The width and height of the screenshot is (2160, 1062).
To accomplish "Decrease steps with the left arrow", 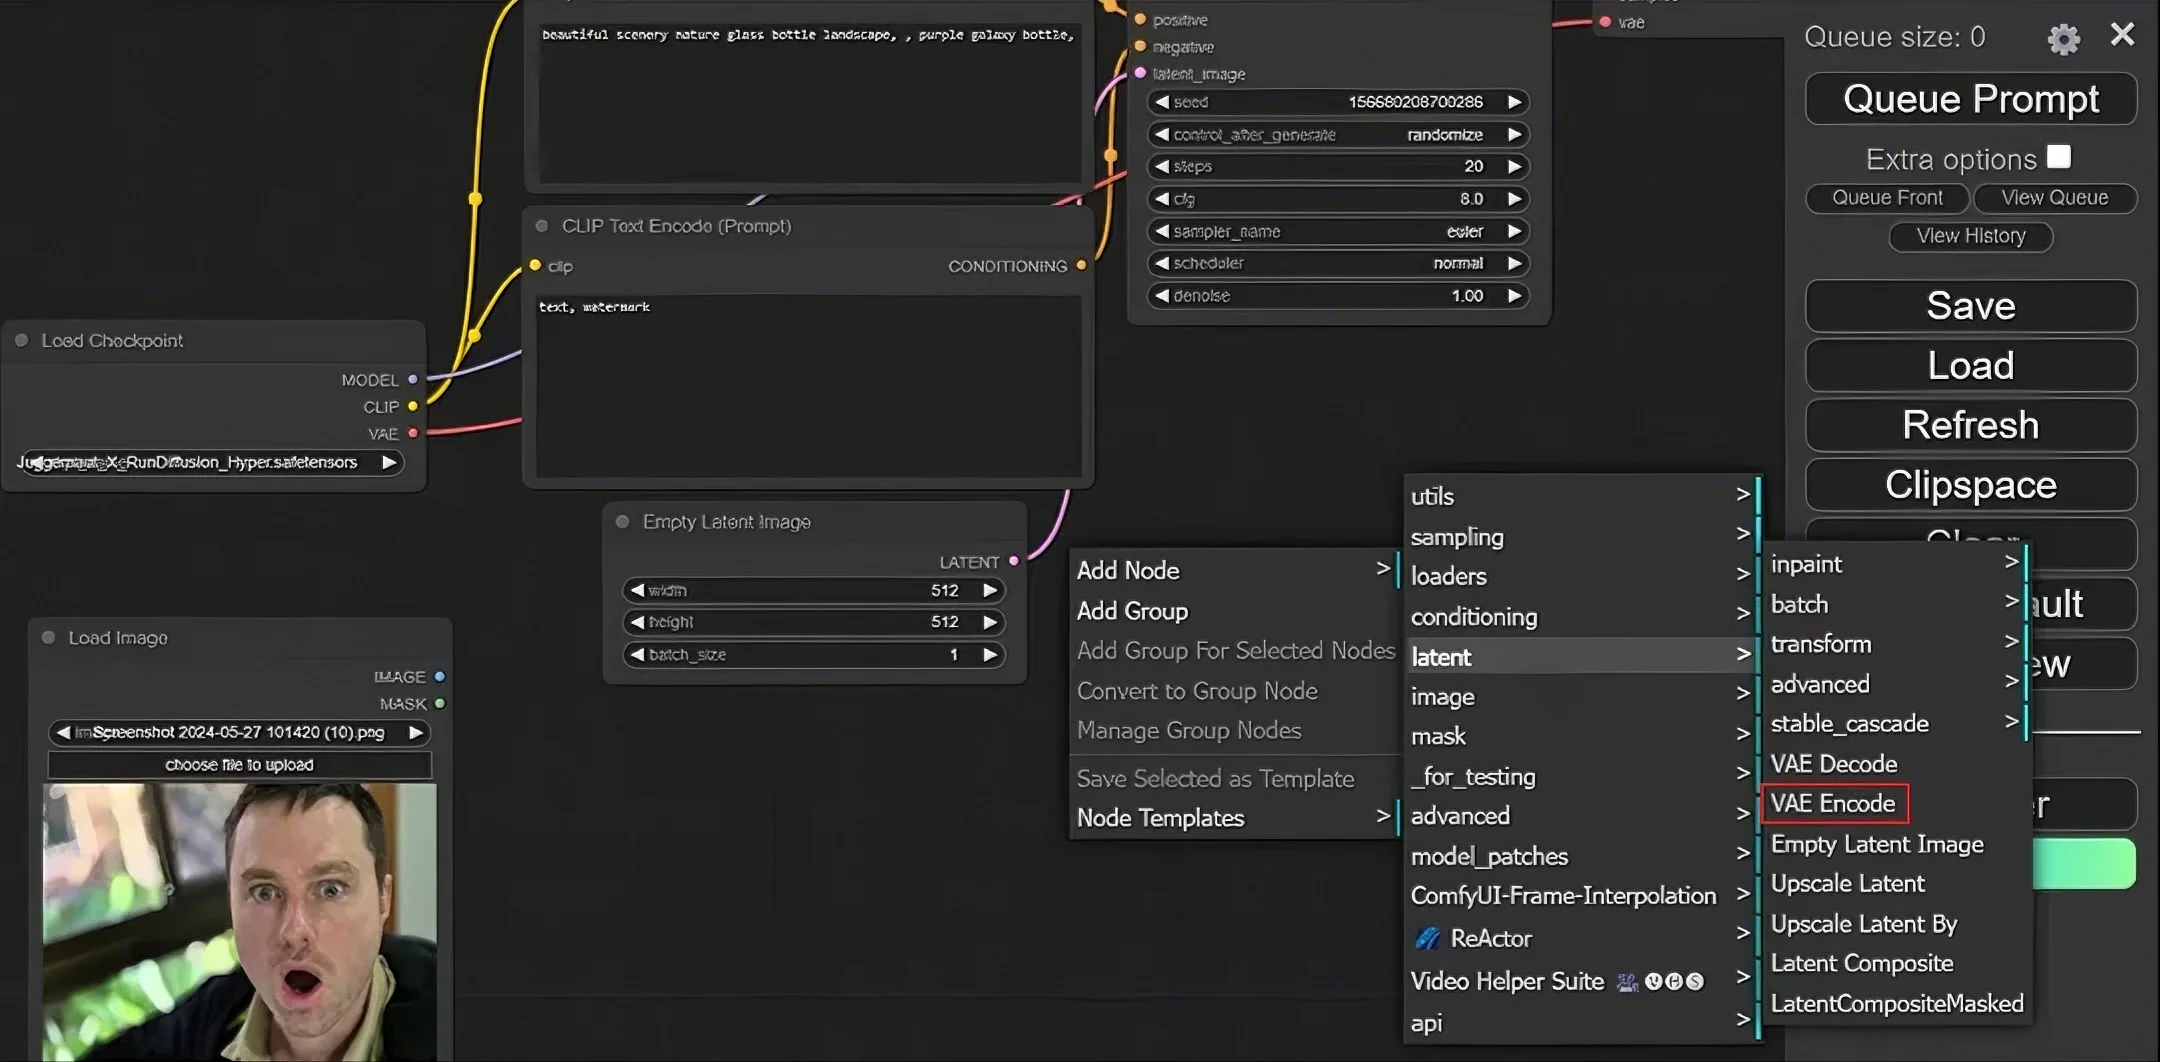I will (1162, 166).
